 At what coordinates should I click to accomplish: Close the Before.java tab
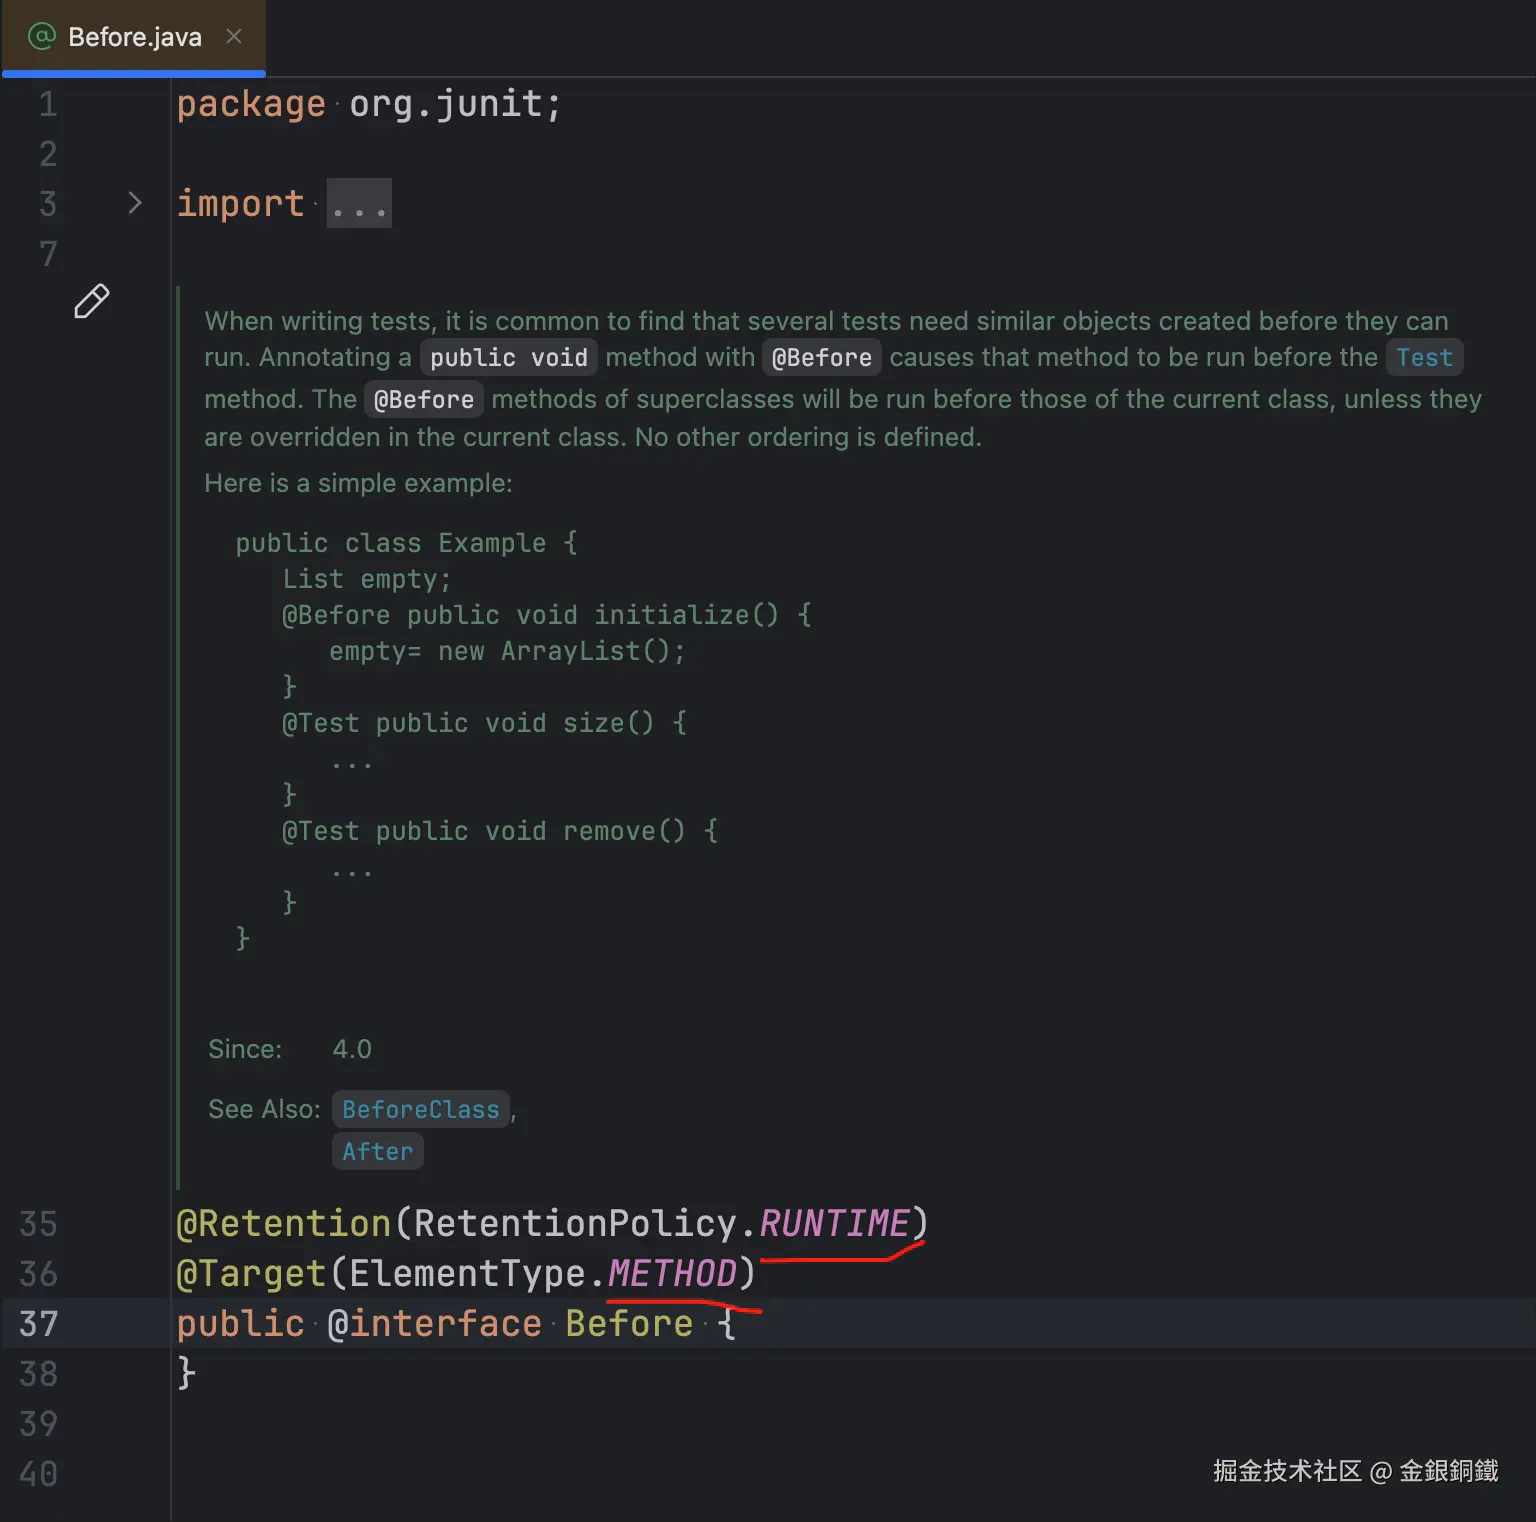tap(234, 37)
